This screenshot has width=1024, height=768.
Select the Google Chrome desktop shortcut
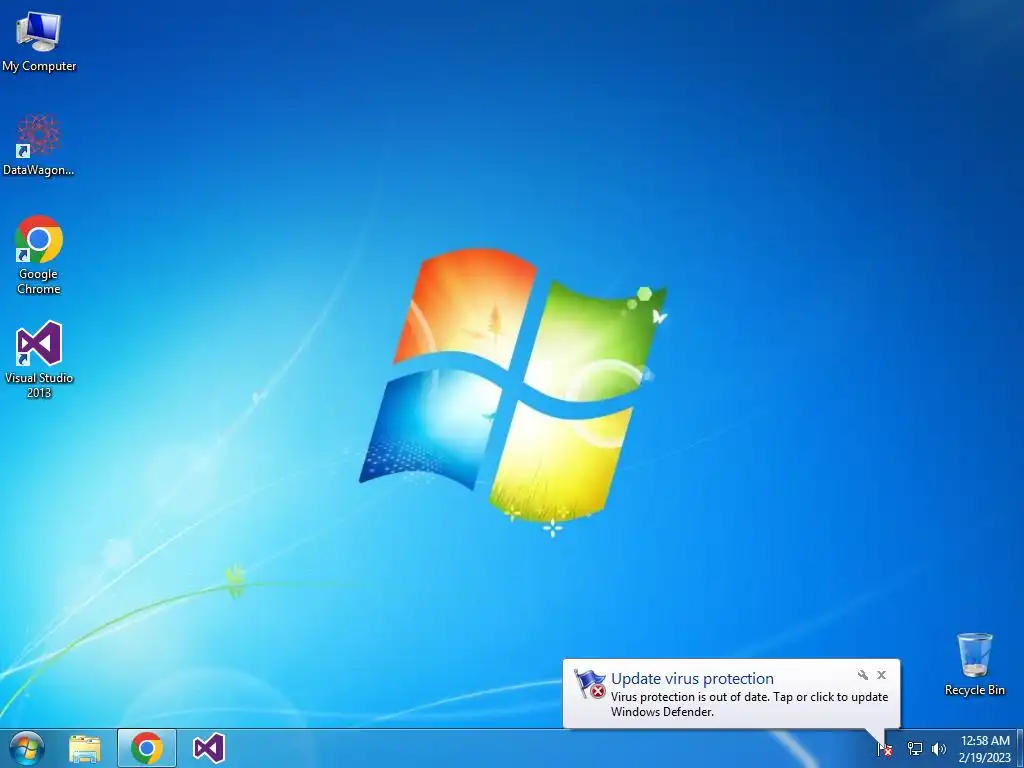(39, 255)
